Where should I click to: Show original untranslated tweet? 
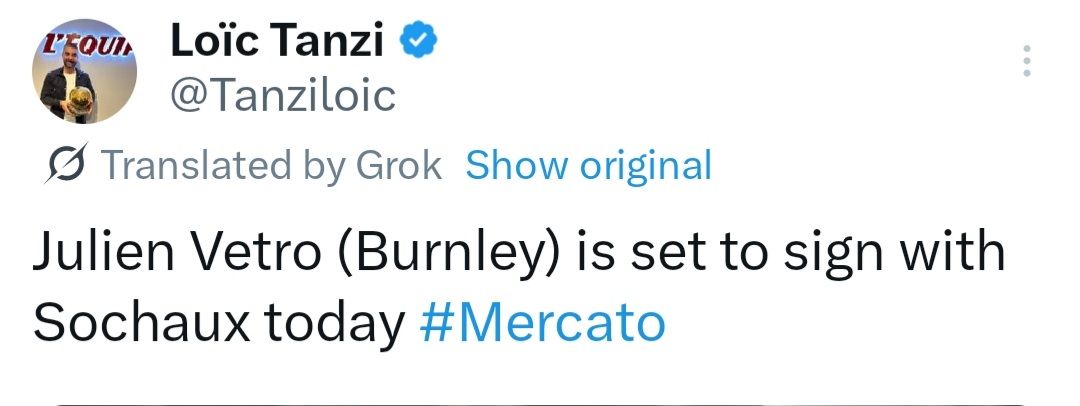(588, 165)
